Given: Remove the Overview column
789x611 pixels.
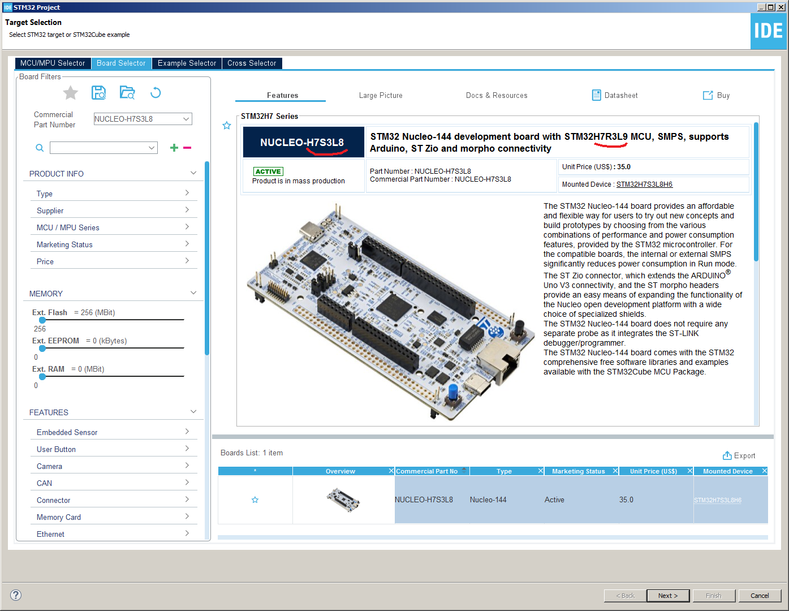Looking at the screenshot, I should 391,471.
